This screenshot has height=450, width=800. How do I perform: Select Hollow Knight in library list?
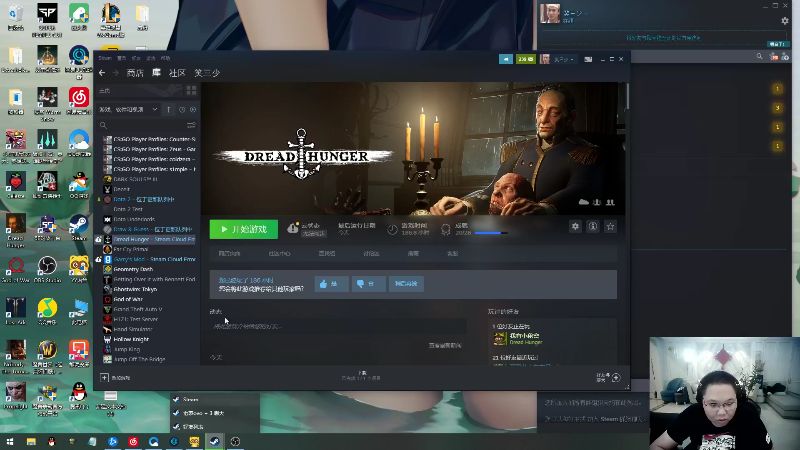coord(131,339)
